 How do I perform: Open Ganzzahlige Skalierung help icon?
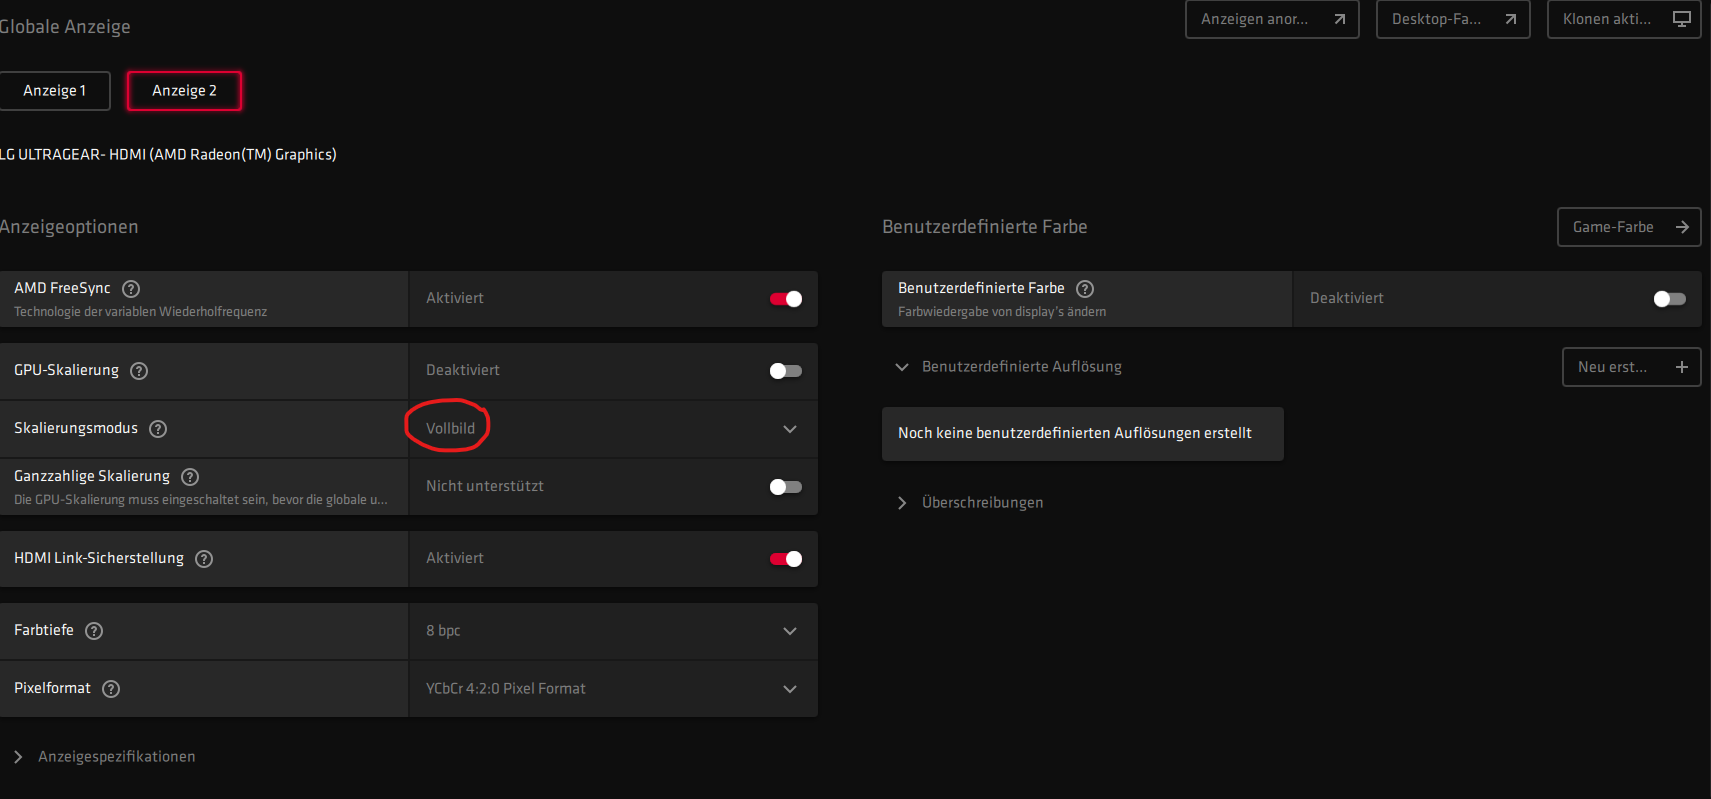click(190, 477)
